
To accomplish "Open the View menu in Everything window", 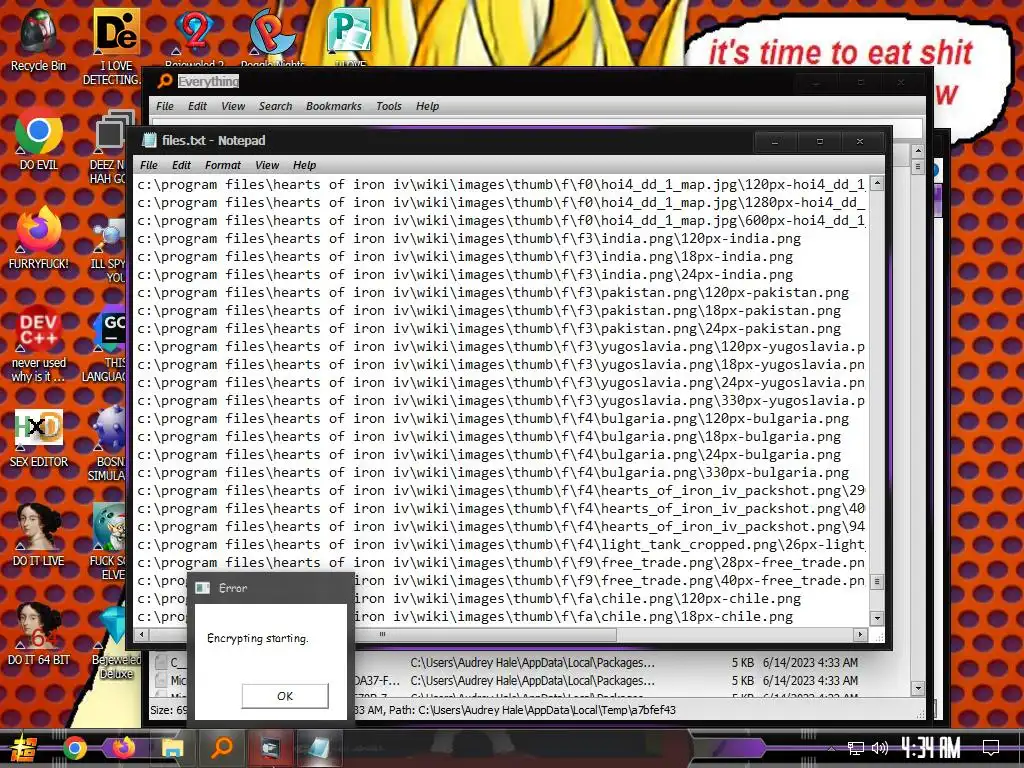I will click(x=232, y=106).
